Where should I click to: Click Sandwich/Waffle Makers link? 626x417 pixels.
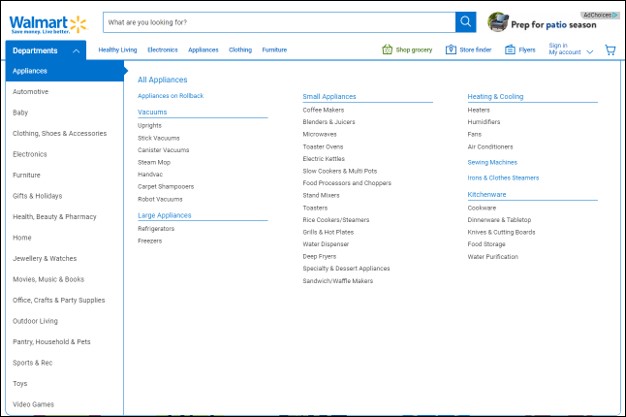point(337,281)
